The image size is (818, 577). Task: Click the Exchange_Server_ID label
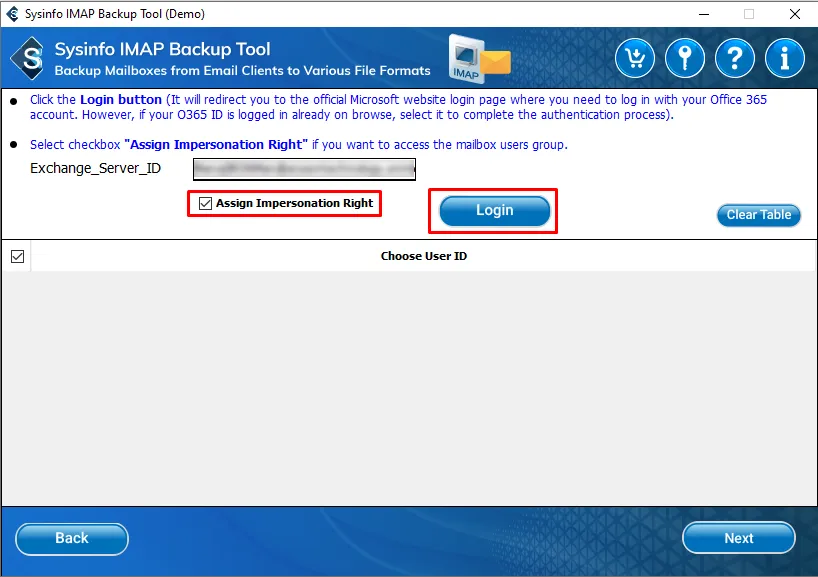(95, 168)
